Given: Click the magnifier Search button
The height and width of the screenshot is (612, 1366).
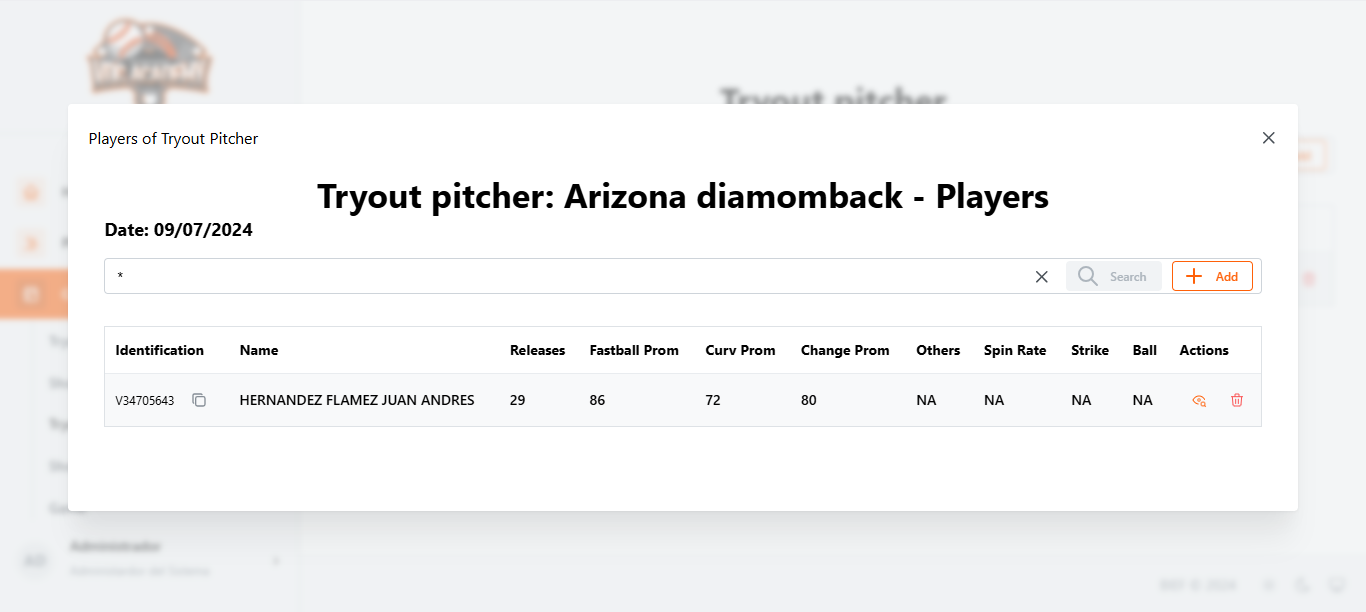Looking at the screenshot, I should [x=1114, y=277].
